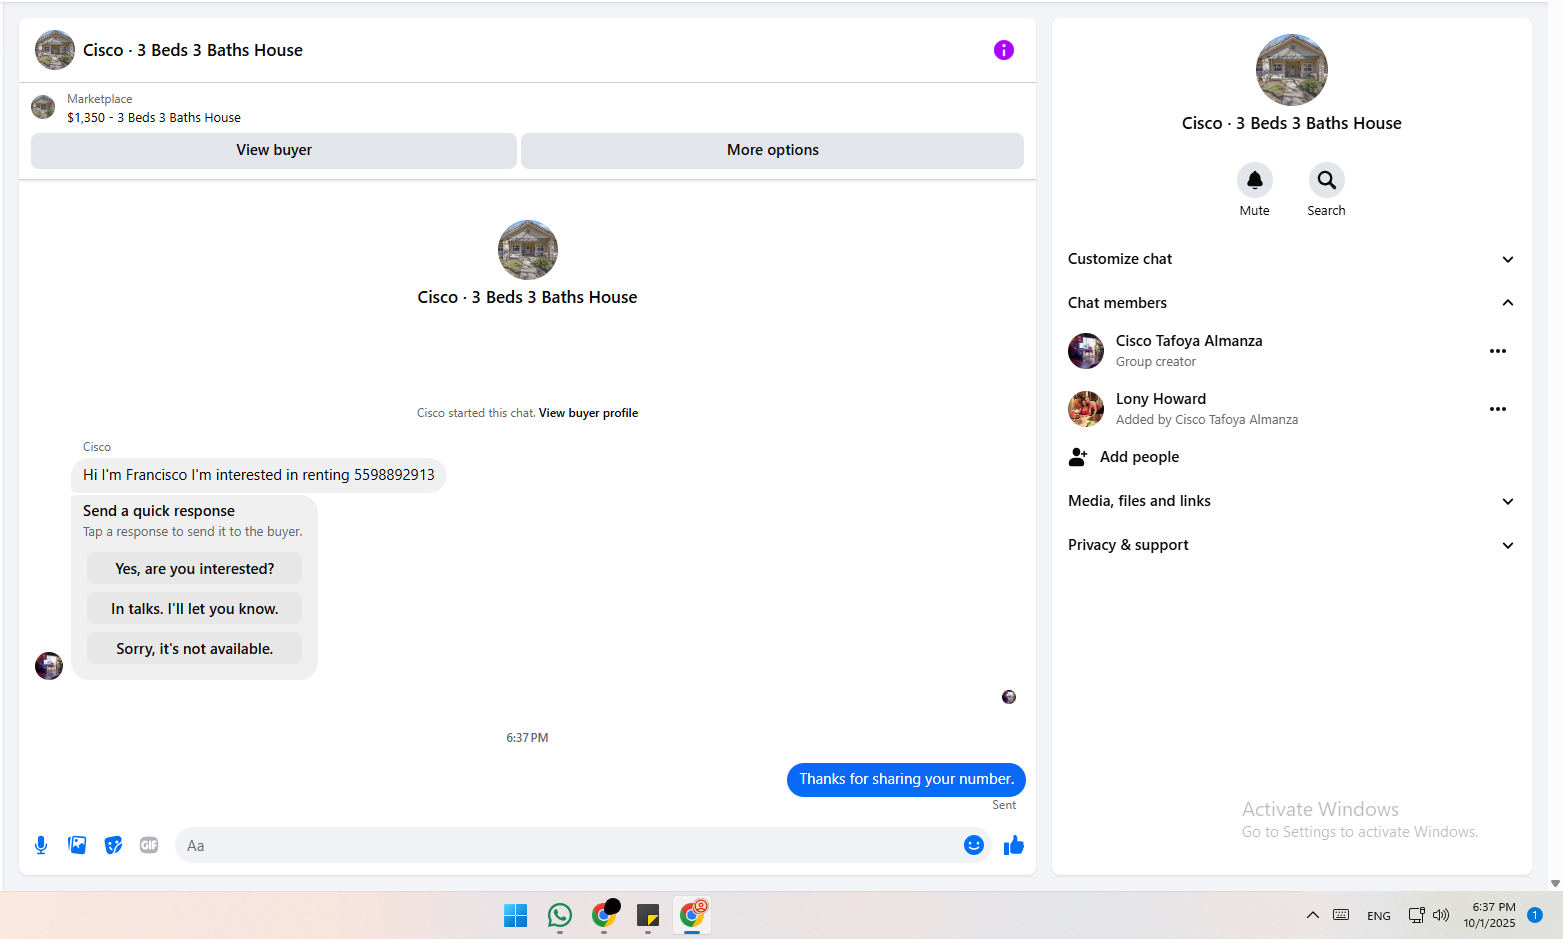Open the emoji picker in message box
The width and height of the screenshot is (1563, 939).
(974, 845)
